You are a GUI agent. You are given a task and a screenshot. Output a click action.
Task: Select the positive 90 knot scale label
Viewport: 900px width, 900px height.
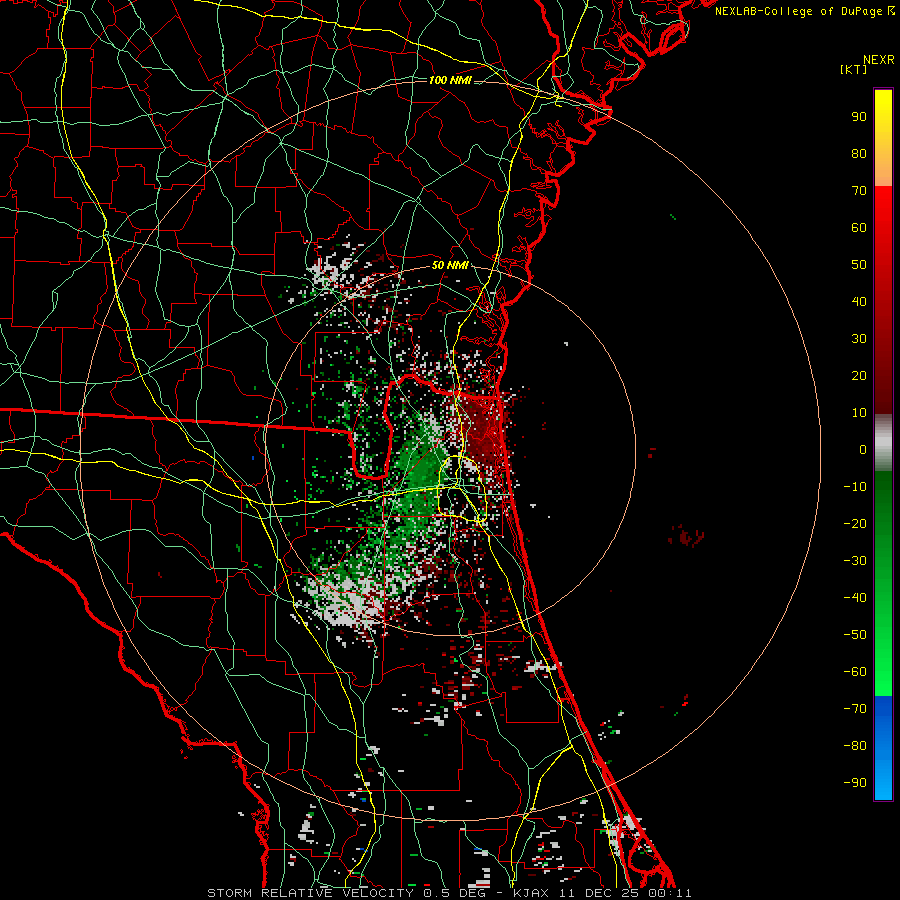[859, 117]
